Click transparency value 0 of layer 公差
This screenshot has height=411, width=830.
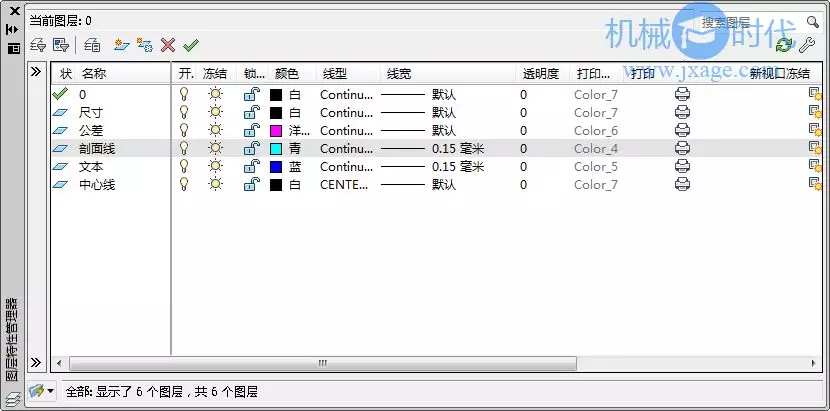click(x=524, y=131)
